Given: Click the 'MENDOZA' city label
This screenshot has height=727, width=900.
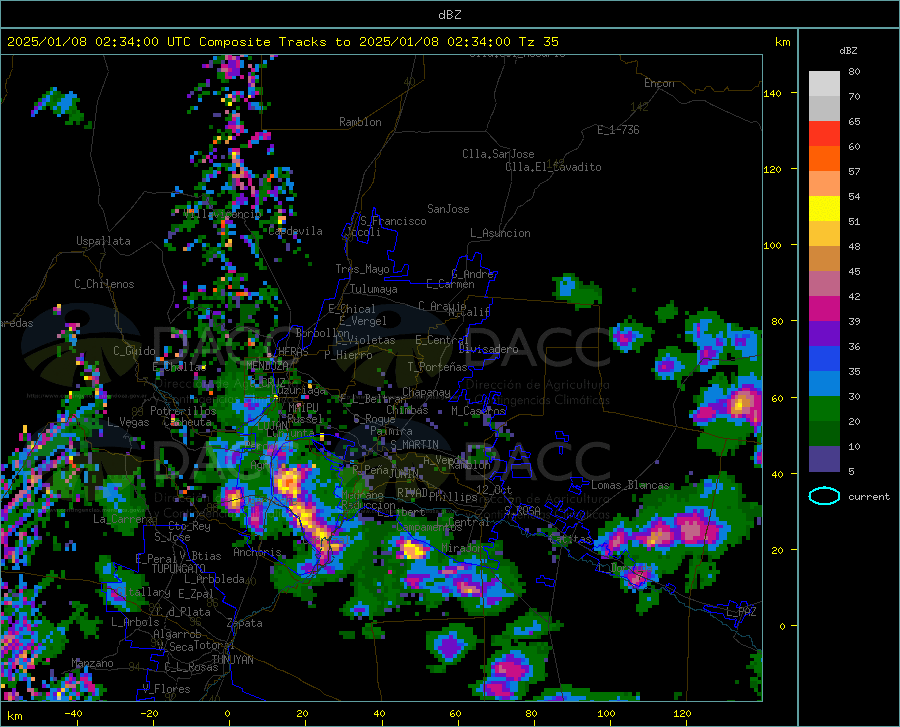Looking at the screenshot, I should pyautogui.click(x=267, y=365).
